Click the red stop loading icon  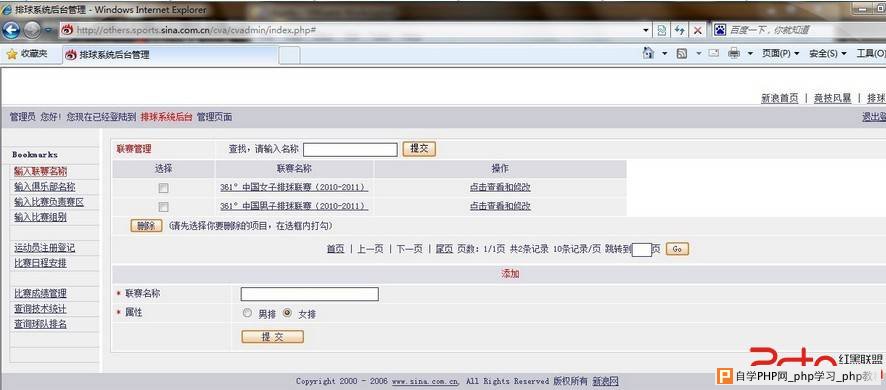click(x=698, y=31)
